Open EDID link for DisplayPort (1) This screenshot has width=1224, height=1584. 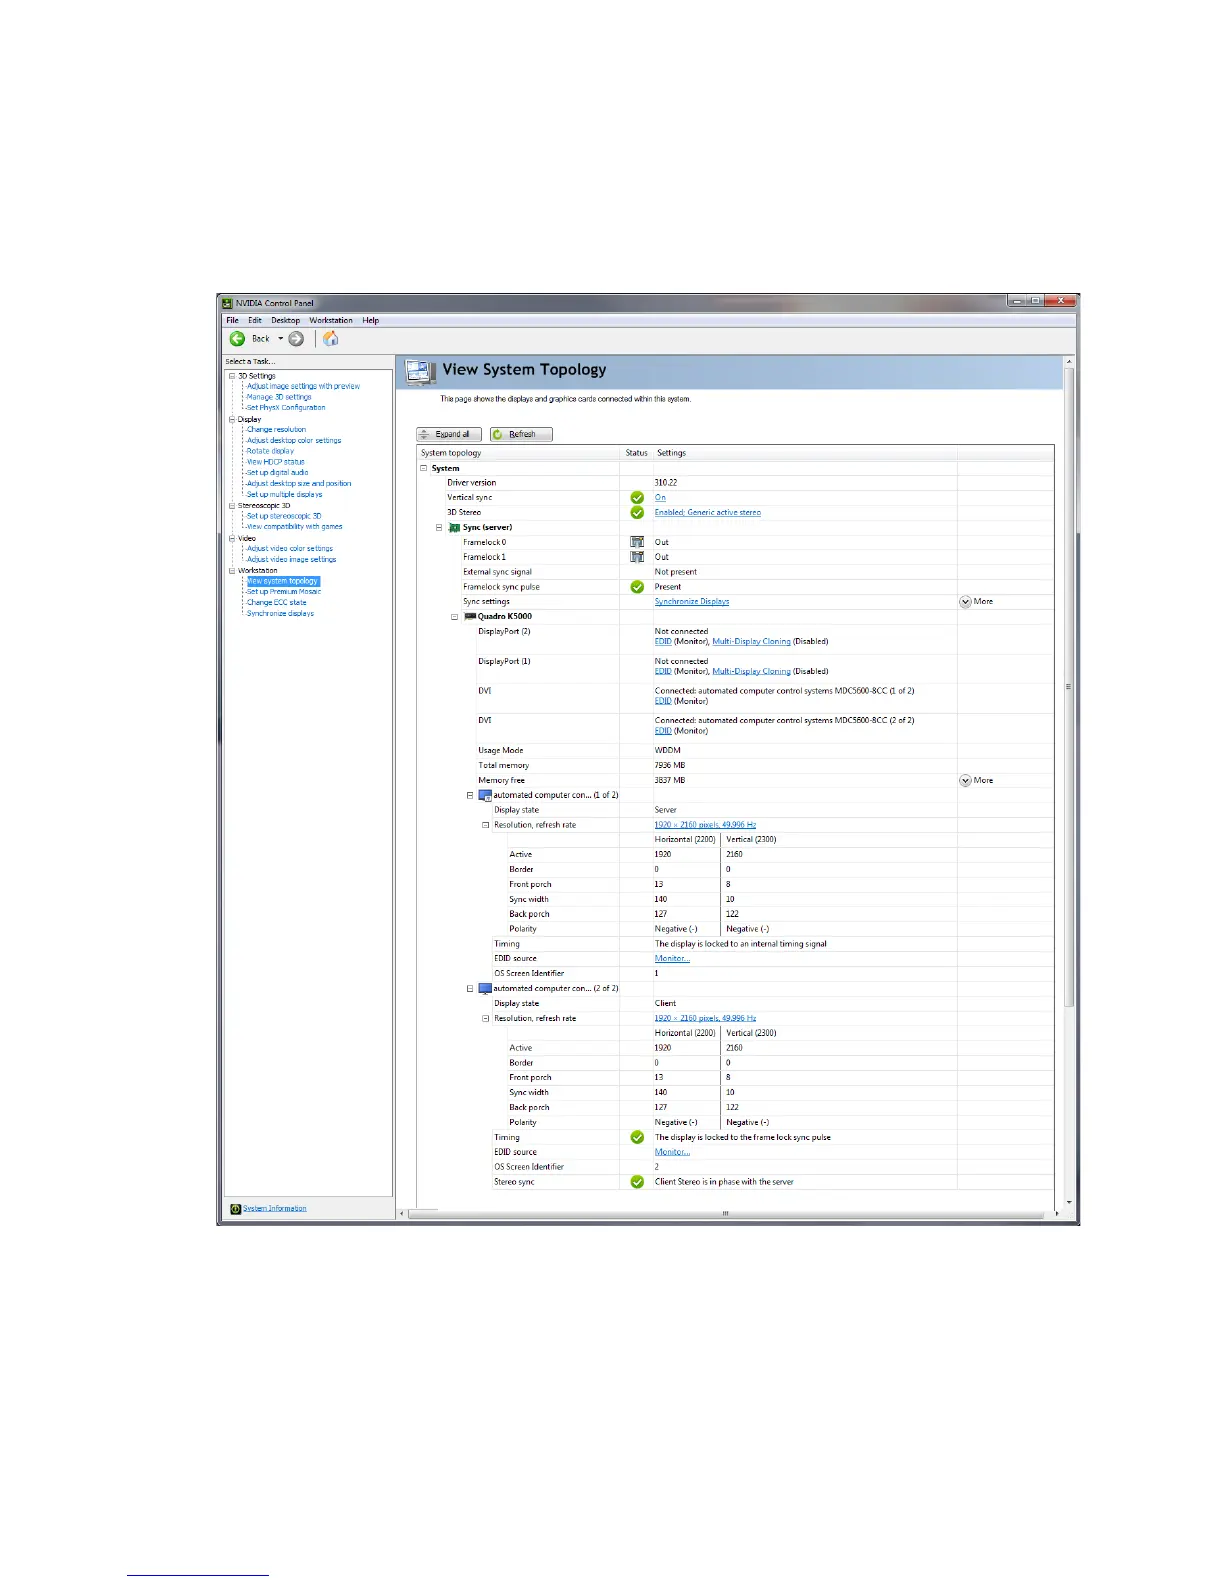(x=663, y=671)
